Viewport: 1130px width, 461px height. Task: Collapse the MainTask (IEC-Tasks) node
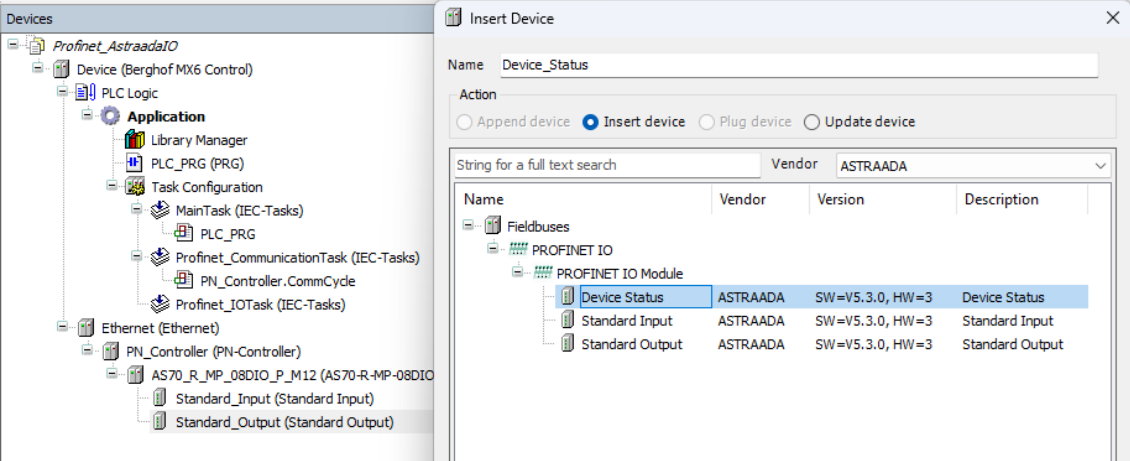pyautogui.click(x=137, y=210)
